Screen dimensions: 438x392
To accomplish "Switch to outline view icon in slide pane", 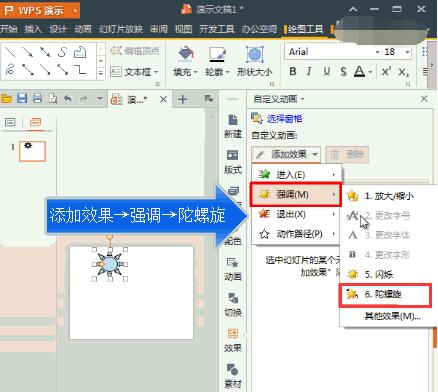I will tap(10, 122).
